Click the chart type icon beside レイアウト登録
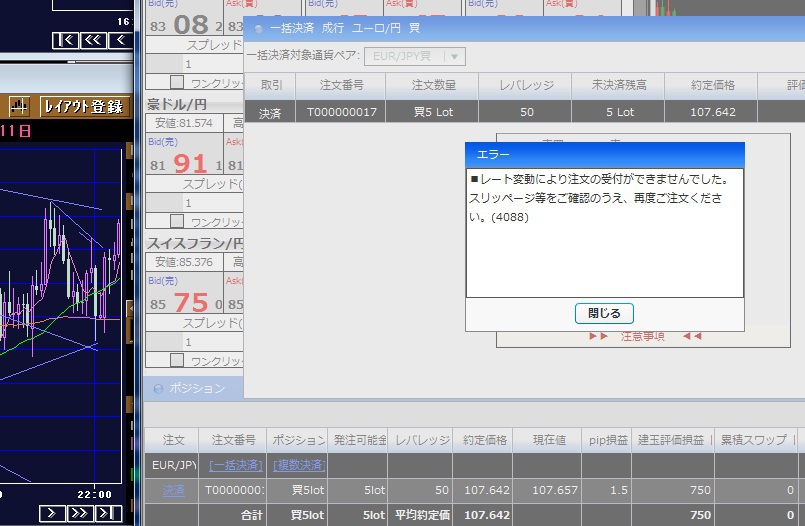805x526 pixels. pyautogui.click(x=20, y=106)
